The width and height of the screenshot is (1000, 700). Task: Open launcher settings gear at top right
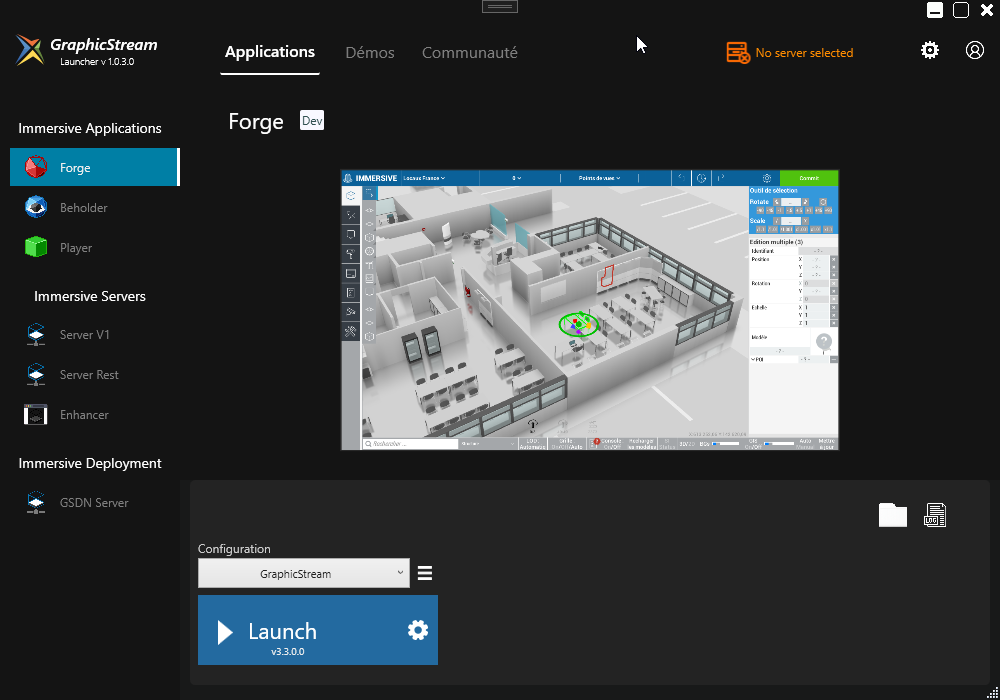click(x=930, y=50)
